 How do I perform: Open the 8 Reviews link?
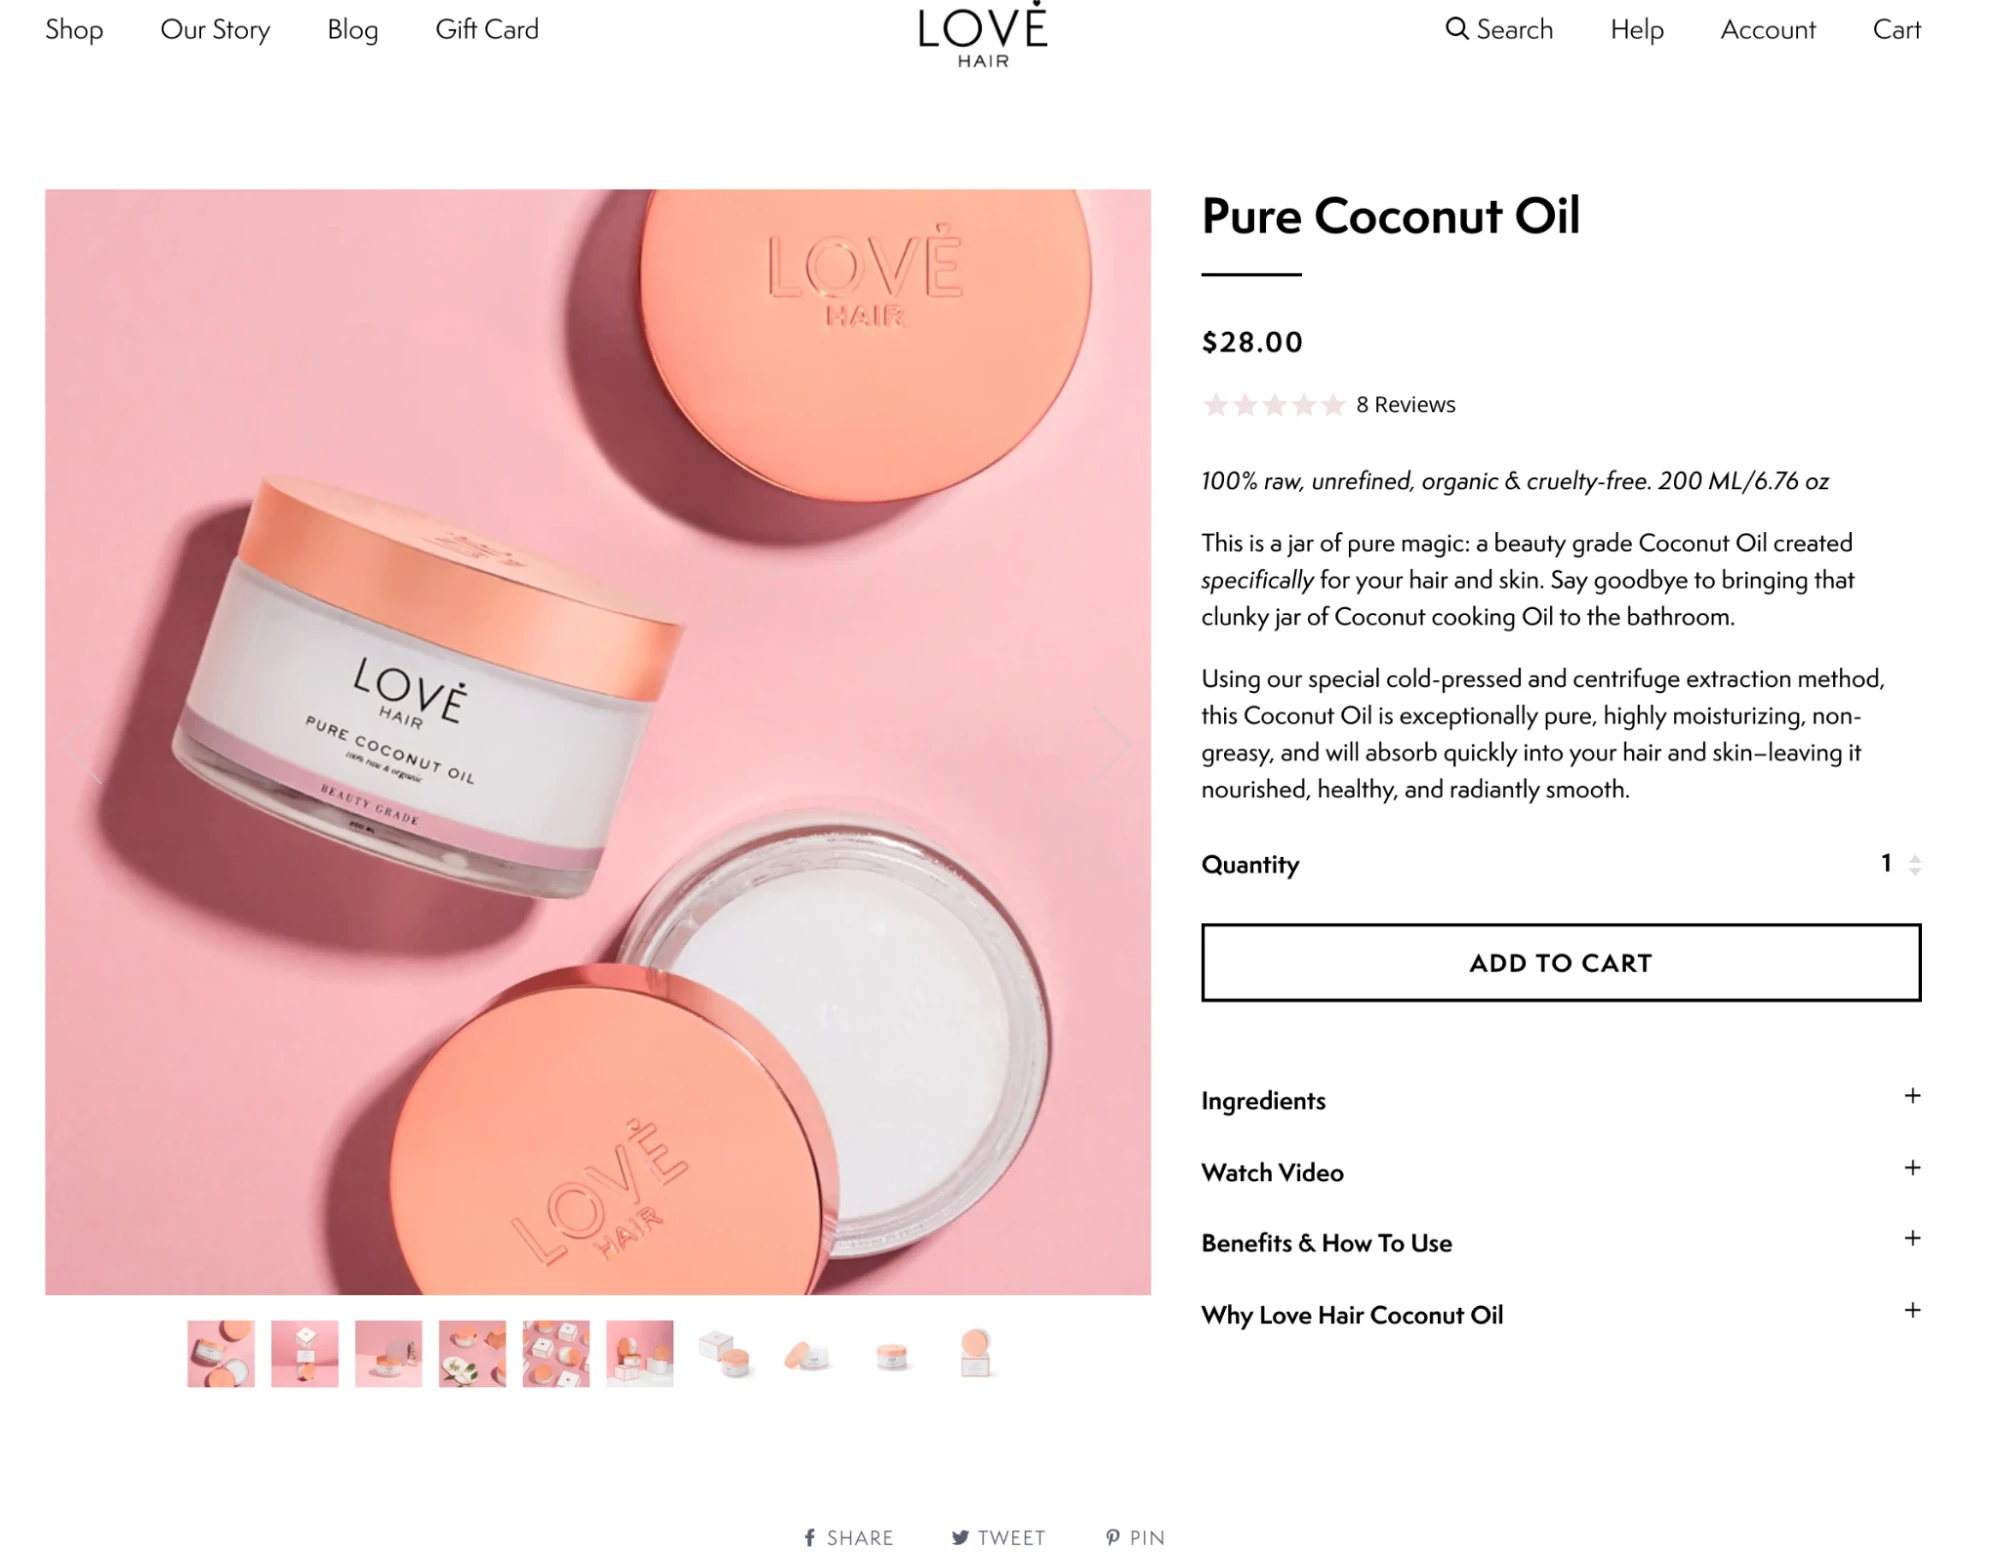click(1405, 404)
